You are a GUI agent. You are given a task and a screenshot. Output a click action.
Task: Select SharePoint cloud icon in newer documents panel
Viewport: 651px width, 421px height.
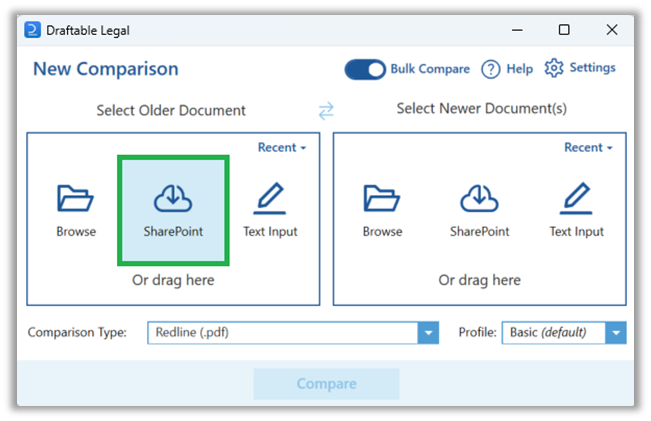(479, 198)
